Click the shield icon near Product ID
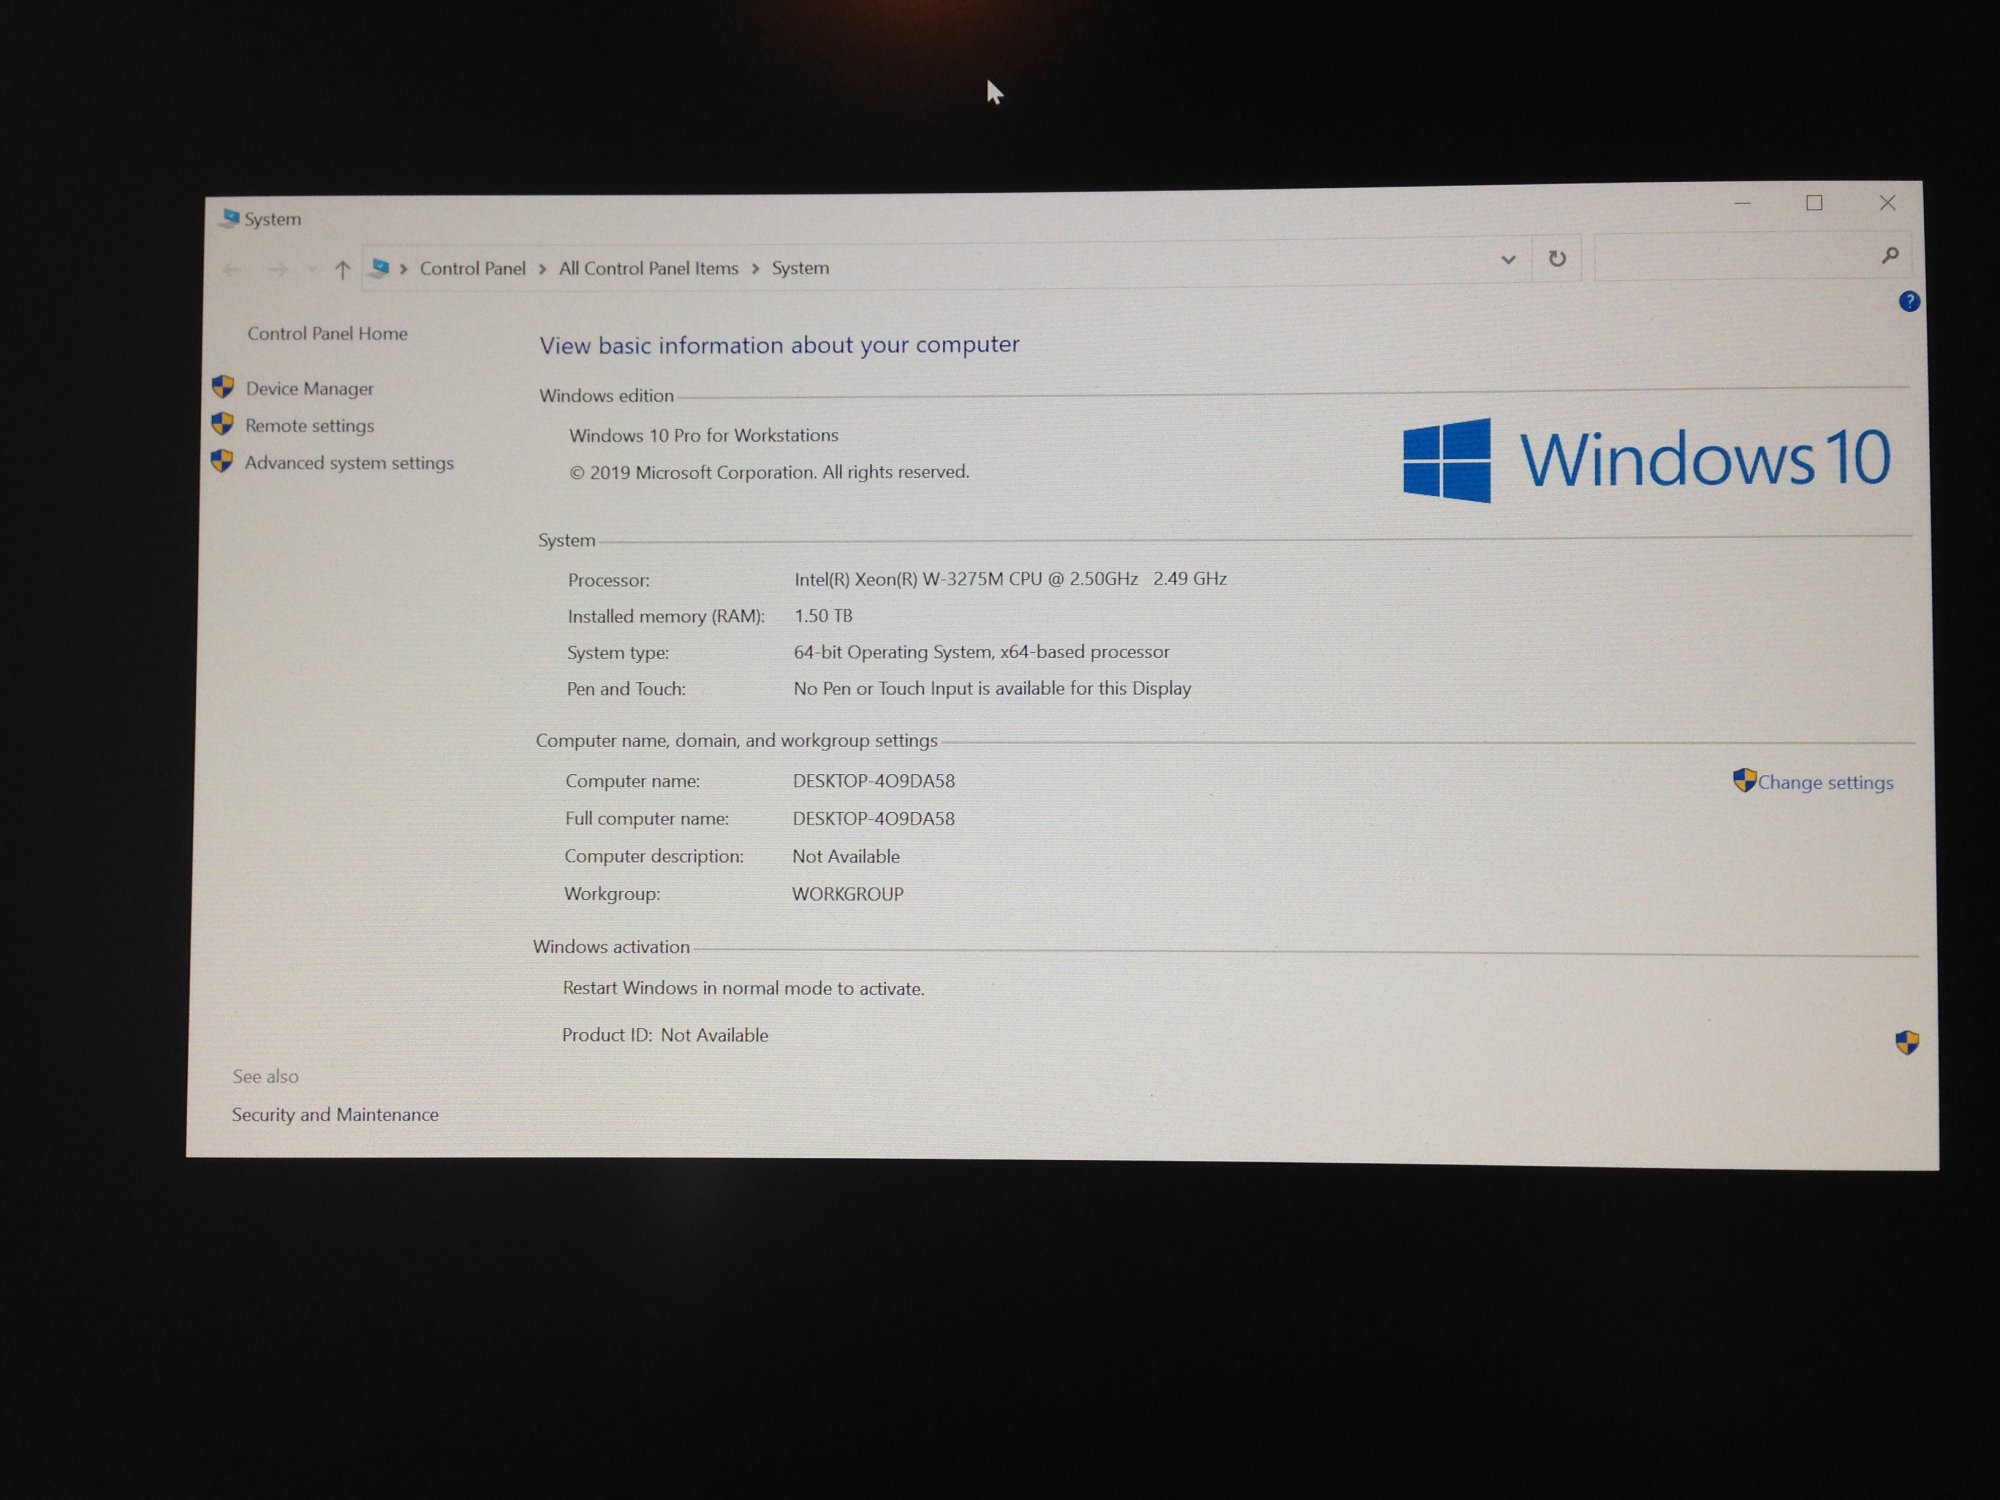The image size is (2000, 1500). point(1907,1042)
